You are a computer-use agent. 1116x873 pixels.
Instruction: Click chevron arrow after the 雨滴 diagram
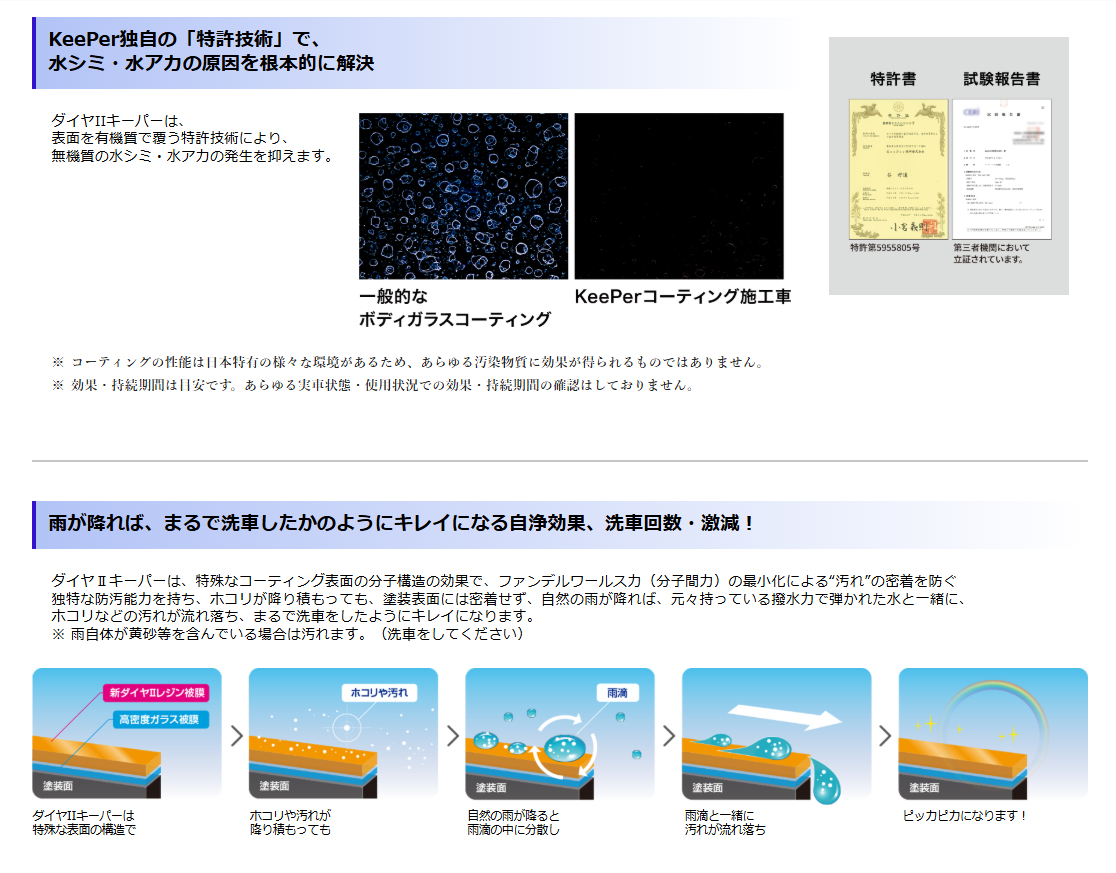pyautogui.click(x=669, y=736)
